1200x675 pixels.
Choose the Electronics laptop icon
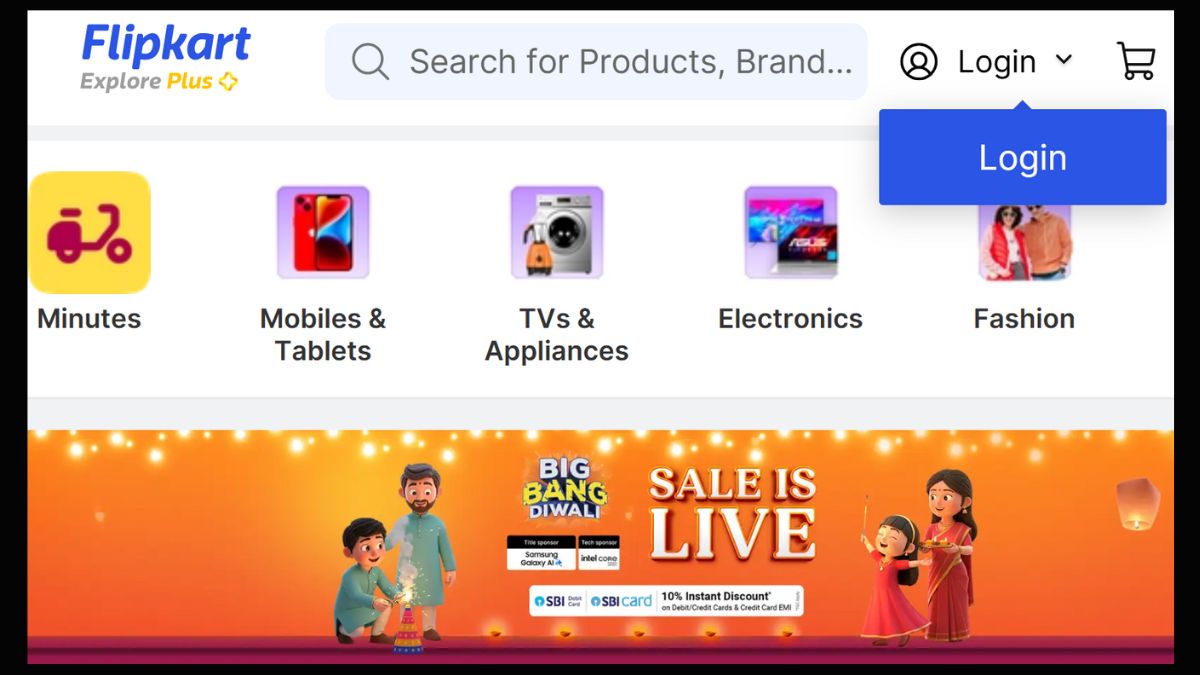tap(791, 232)
